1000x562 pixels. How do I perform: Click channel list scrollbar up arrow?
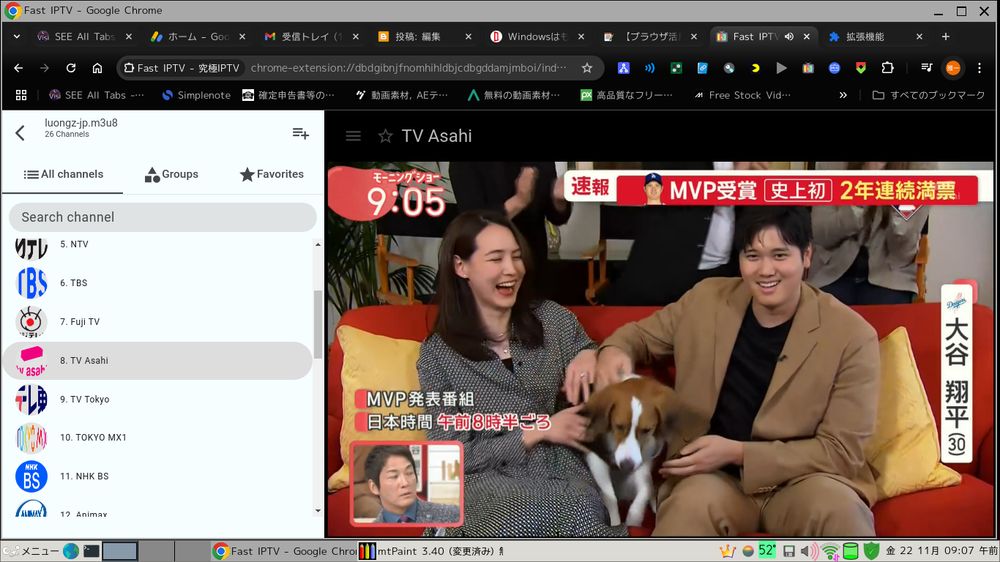(318, 244)
